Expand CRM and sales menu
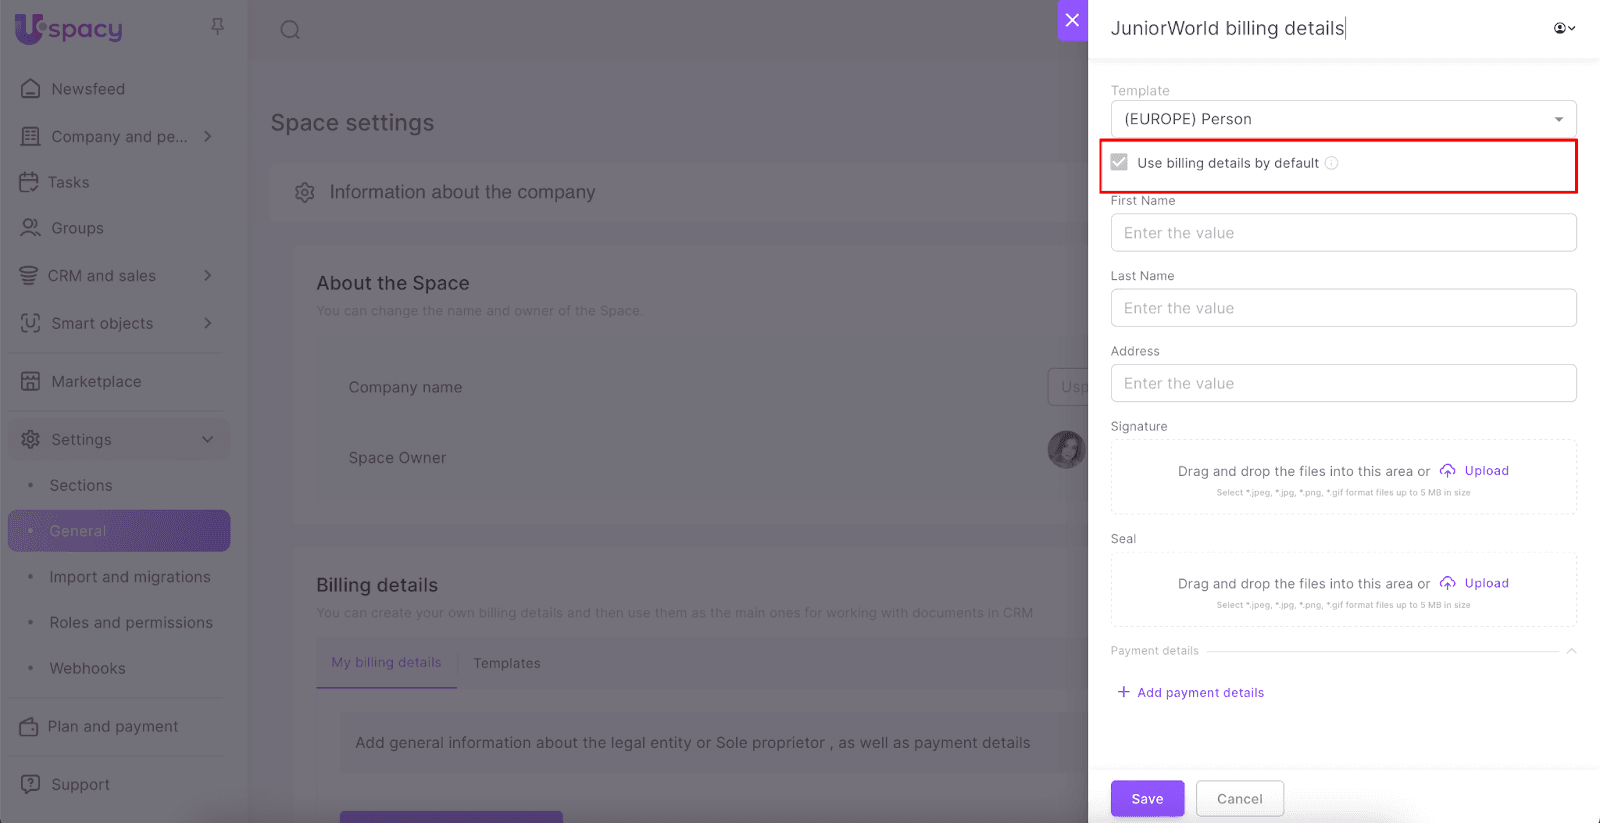 pos(207,276)
